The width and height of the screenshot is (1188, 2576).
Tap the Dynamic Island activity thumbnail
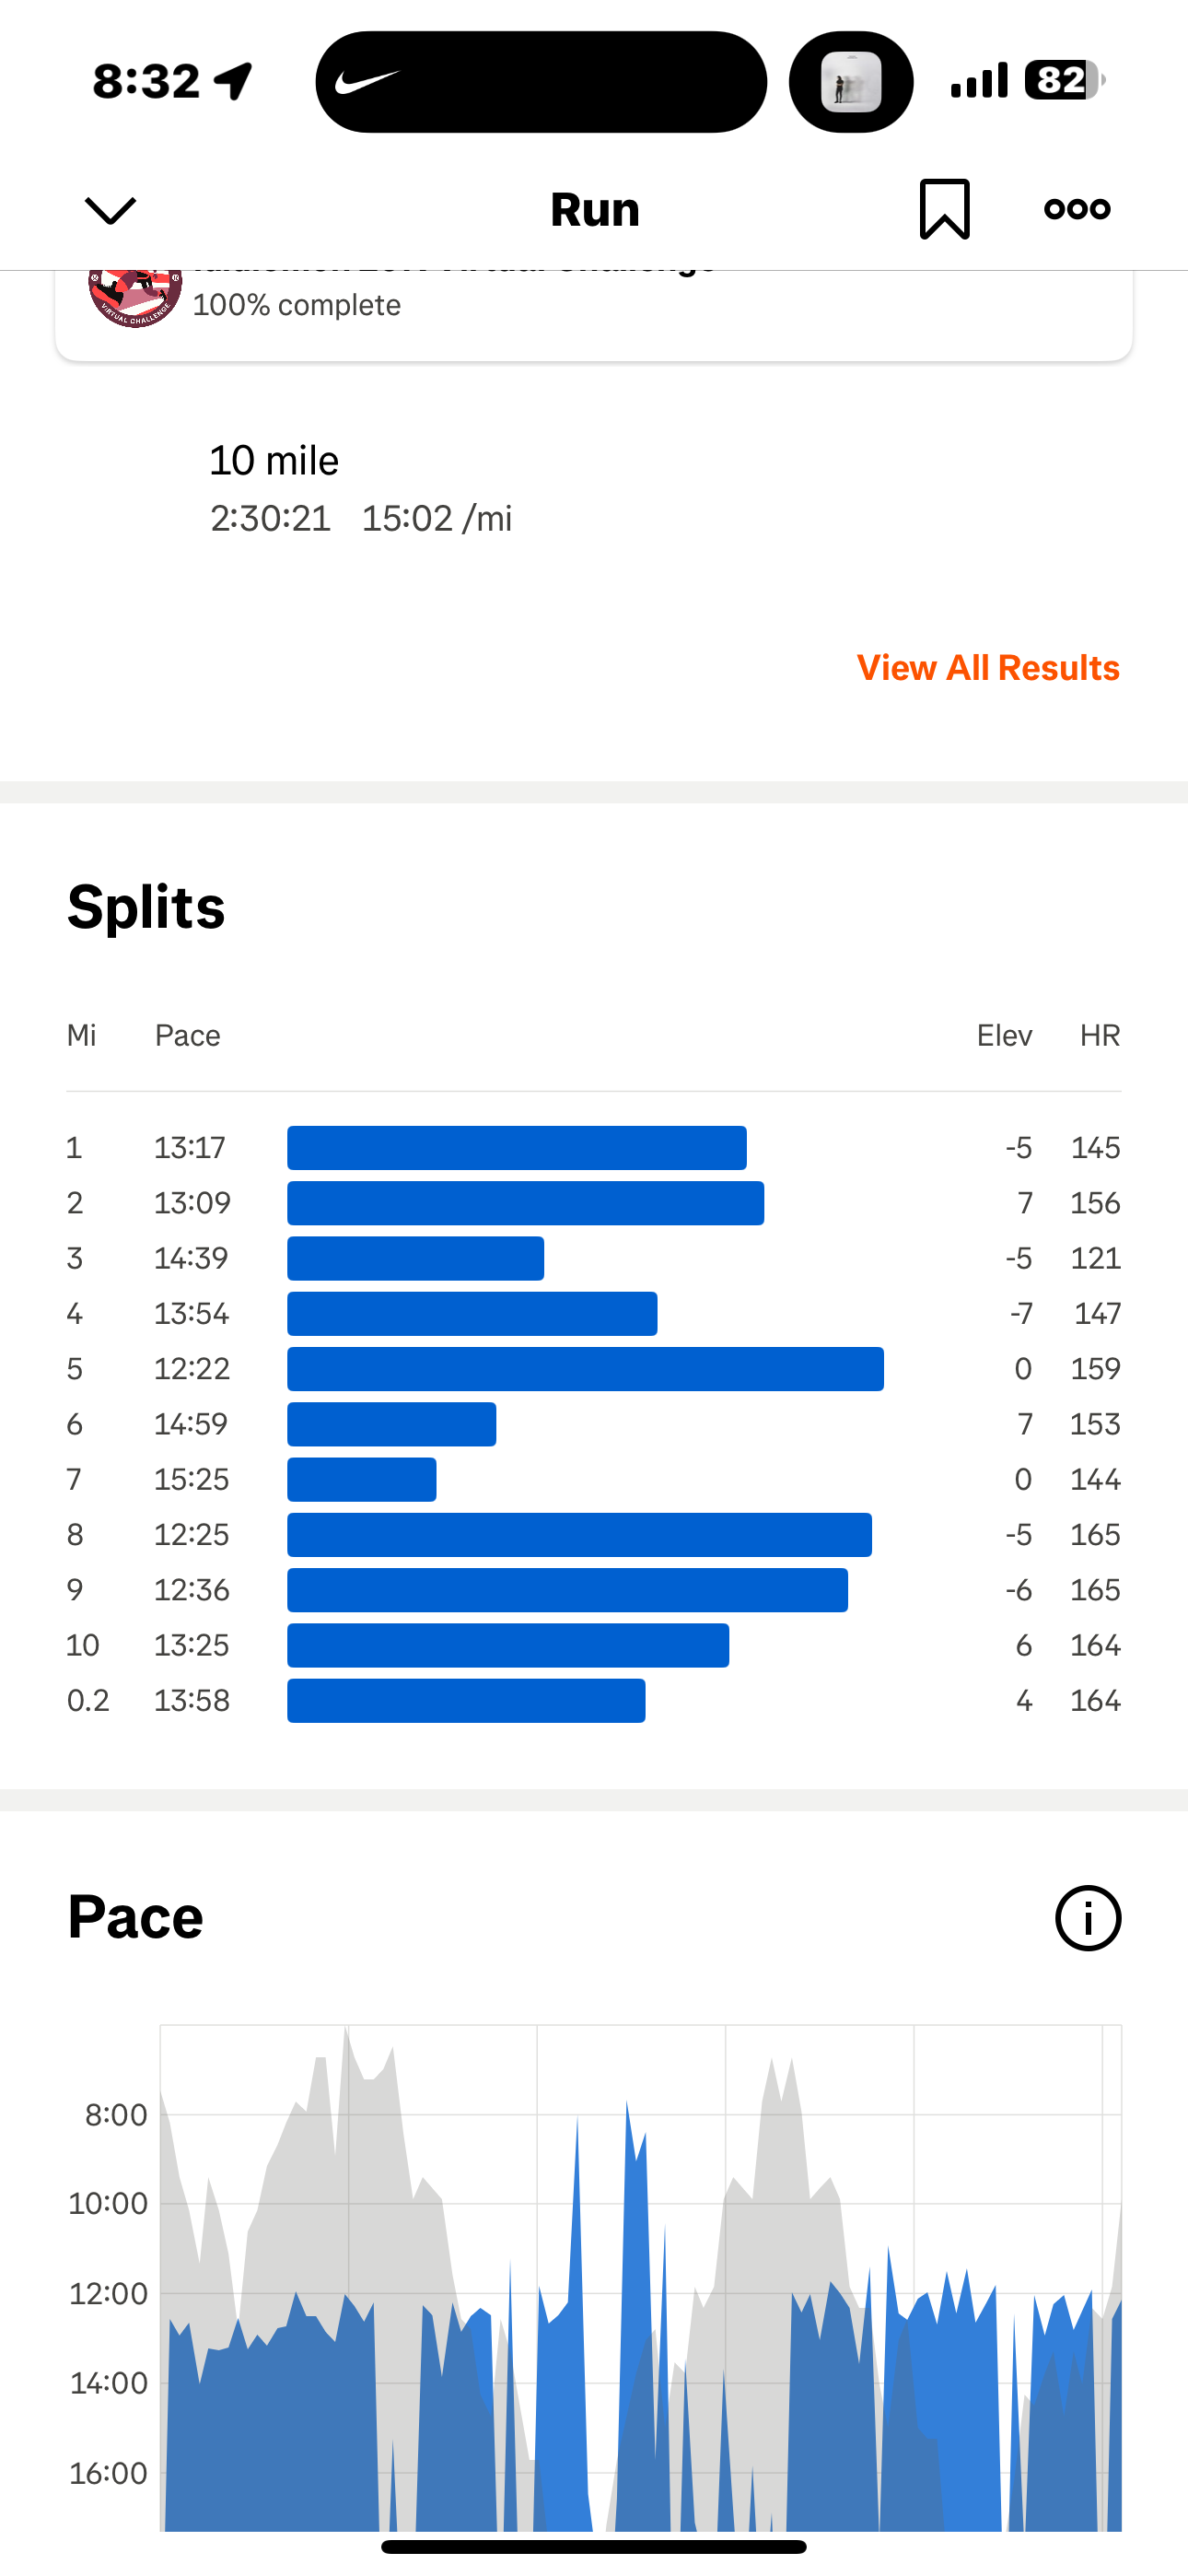(851, 82)
